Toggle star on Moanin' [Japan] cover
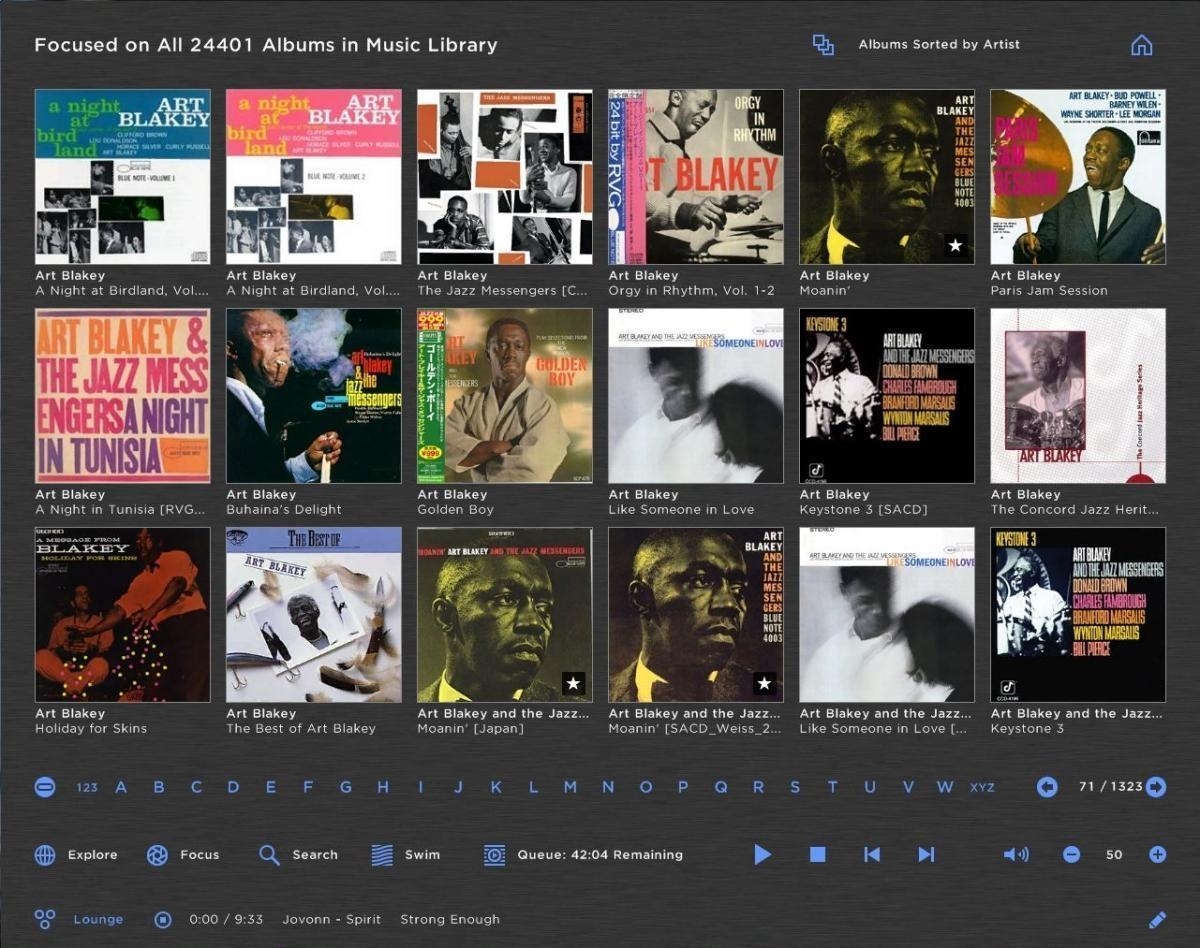Image resolution: width=1200 pixels, height=948 pixels. pos(573,684)
